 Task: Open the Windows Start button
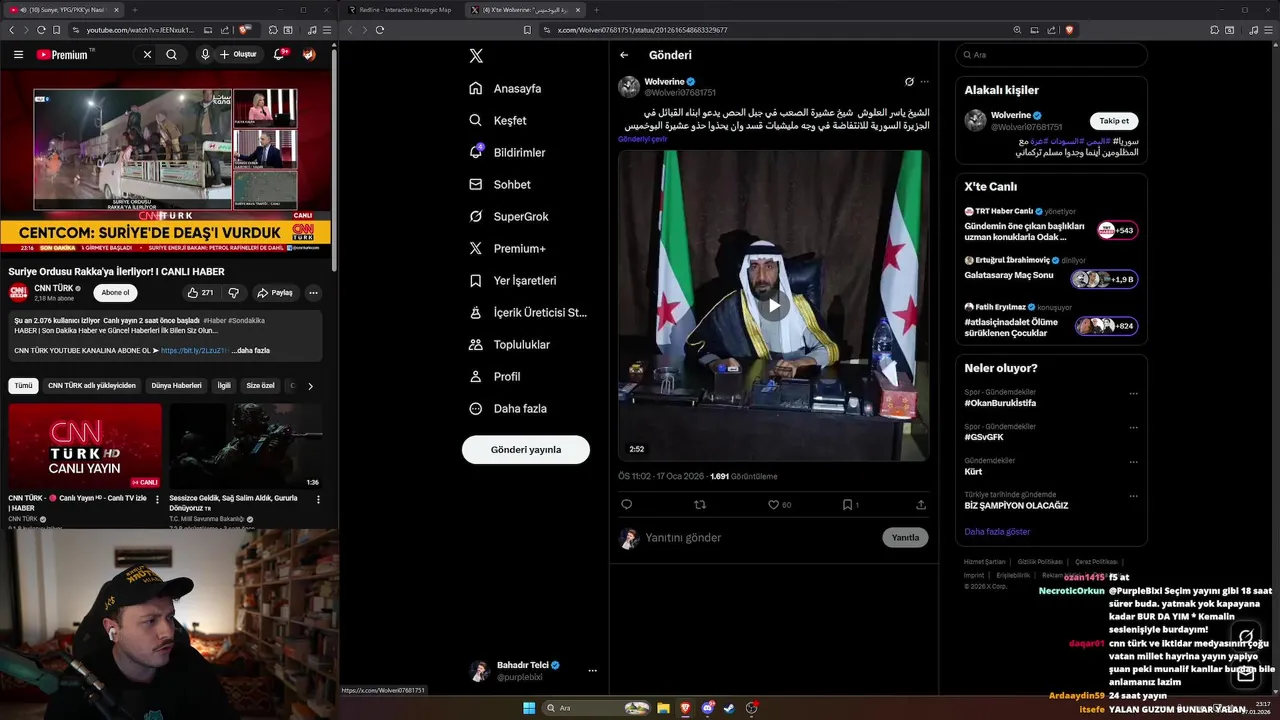tap(529, 708)
